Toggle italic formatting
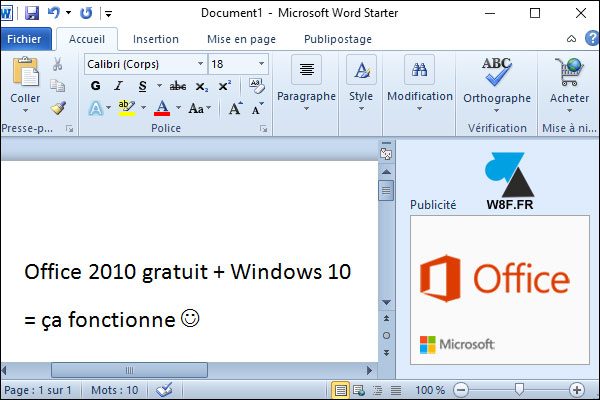The height and width of the screenshot is (400, 600). [119, 86]
